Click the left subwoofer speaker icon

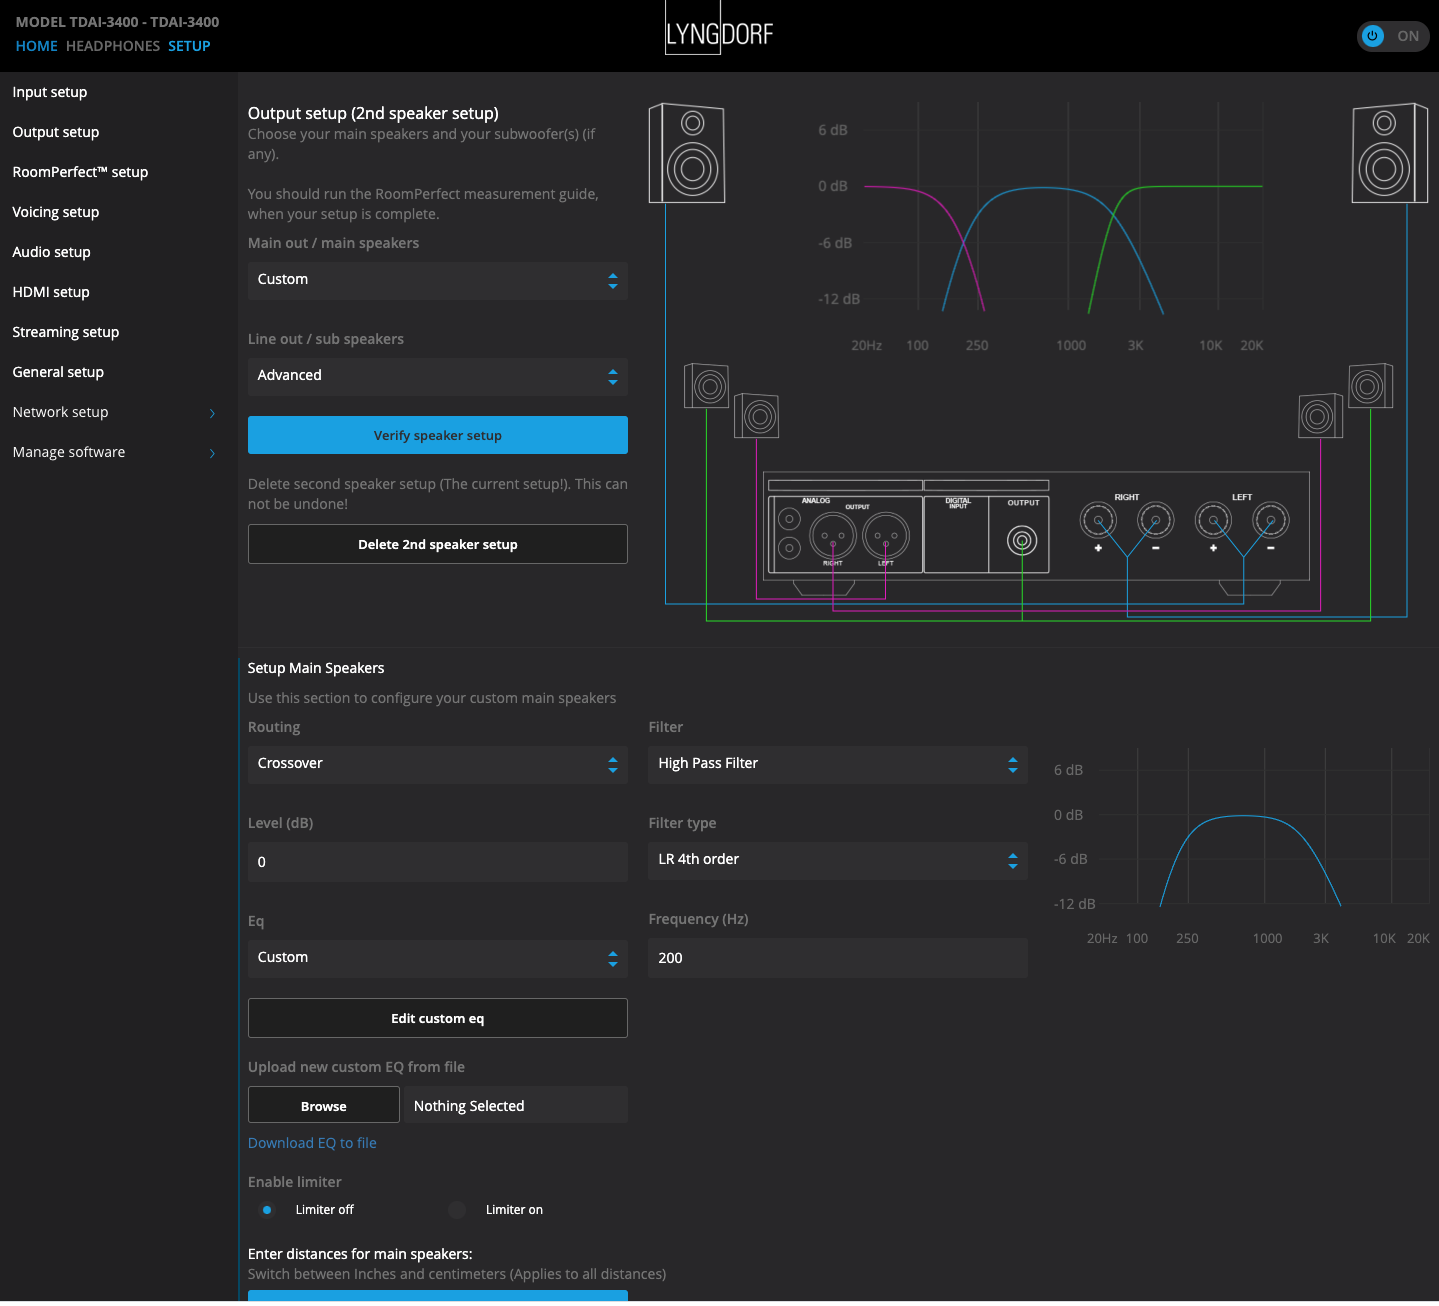[707, 386]
